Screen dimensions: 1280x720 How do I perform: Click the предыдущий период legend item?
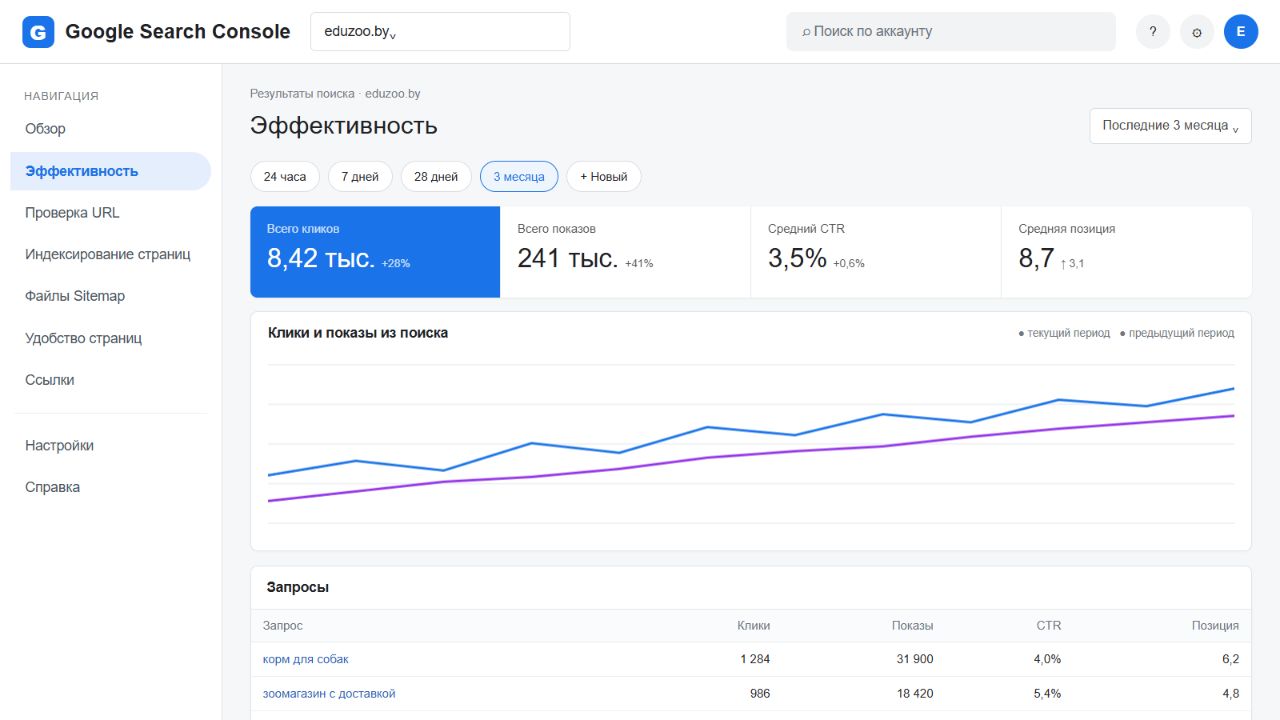pyautogui.click(x=1177, y=334)
